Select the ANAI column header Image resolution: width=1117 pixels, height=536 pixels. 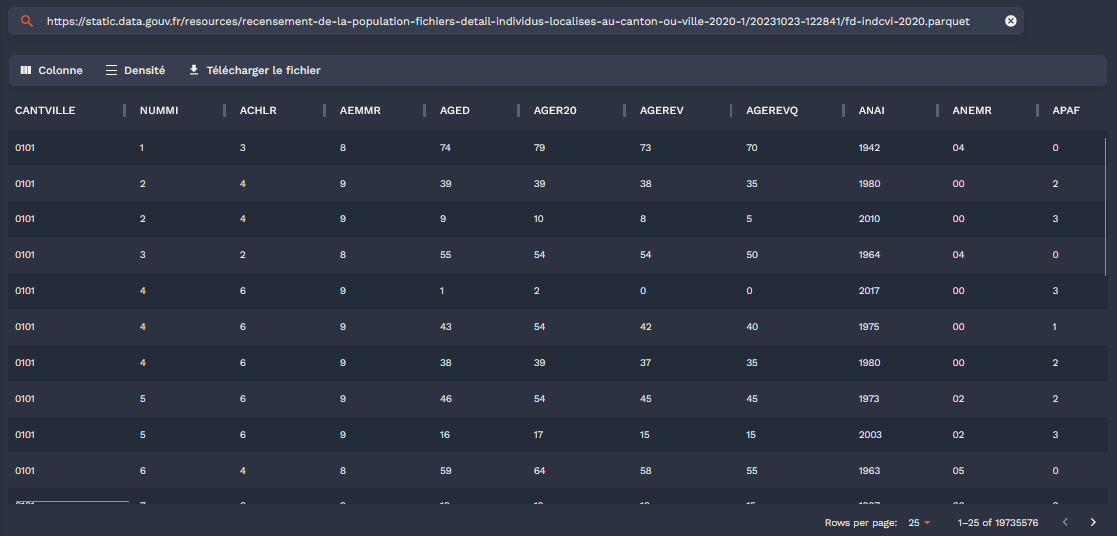point(871,111)
